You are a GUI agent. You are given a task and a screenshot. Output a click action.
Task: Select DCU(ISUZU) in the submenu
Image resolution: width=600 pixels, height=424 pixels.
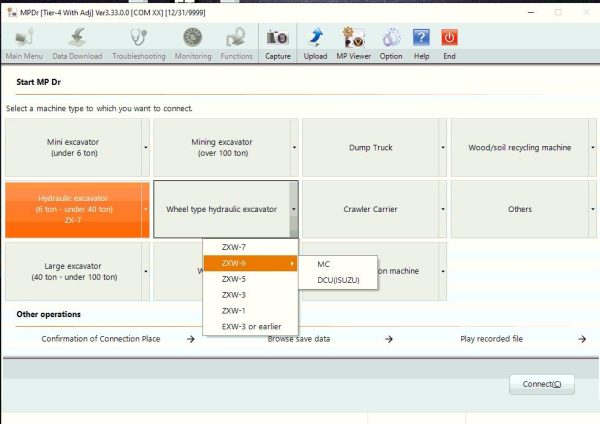click(338, 280)
